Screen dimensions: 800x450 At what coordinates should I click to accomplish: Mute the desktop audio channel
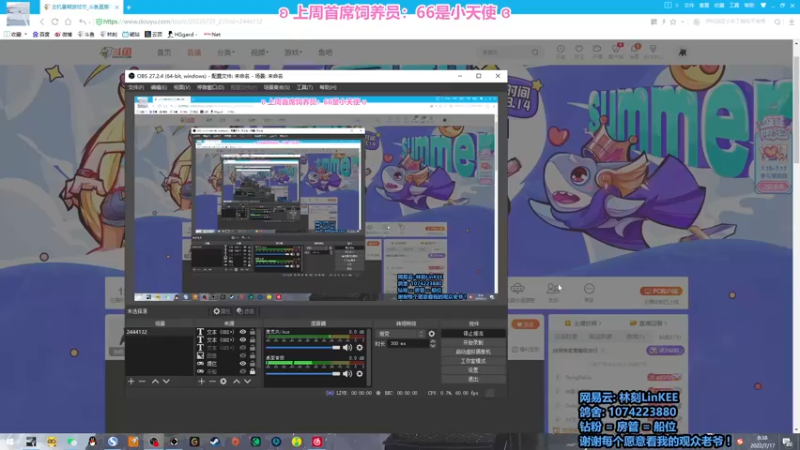347,373
